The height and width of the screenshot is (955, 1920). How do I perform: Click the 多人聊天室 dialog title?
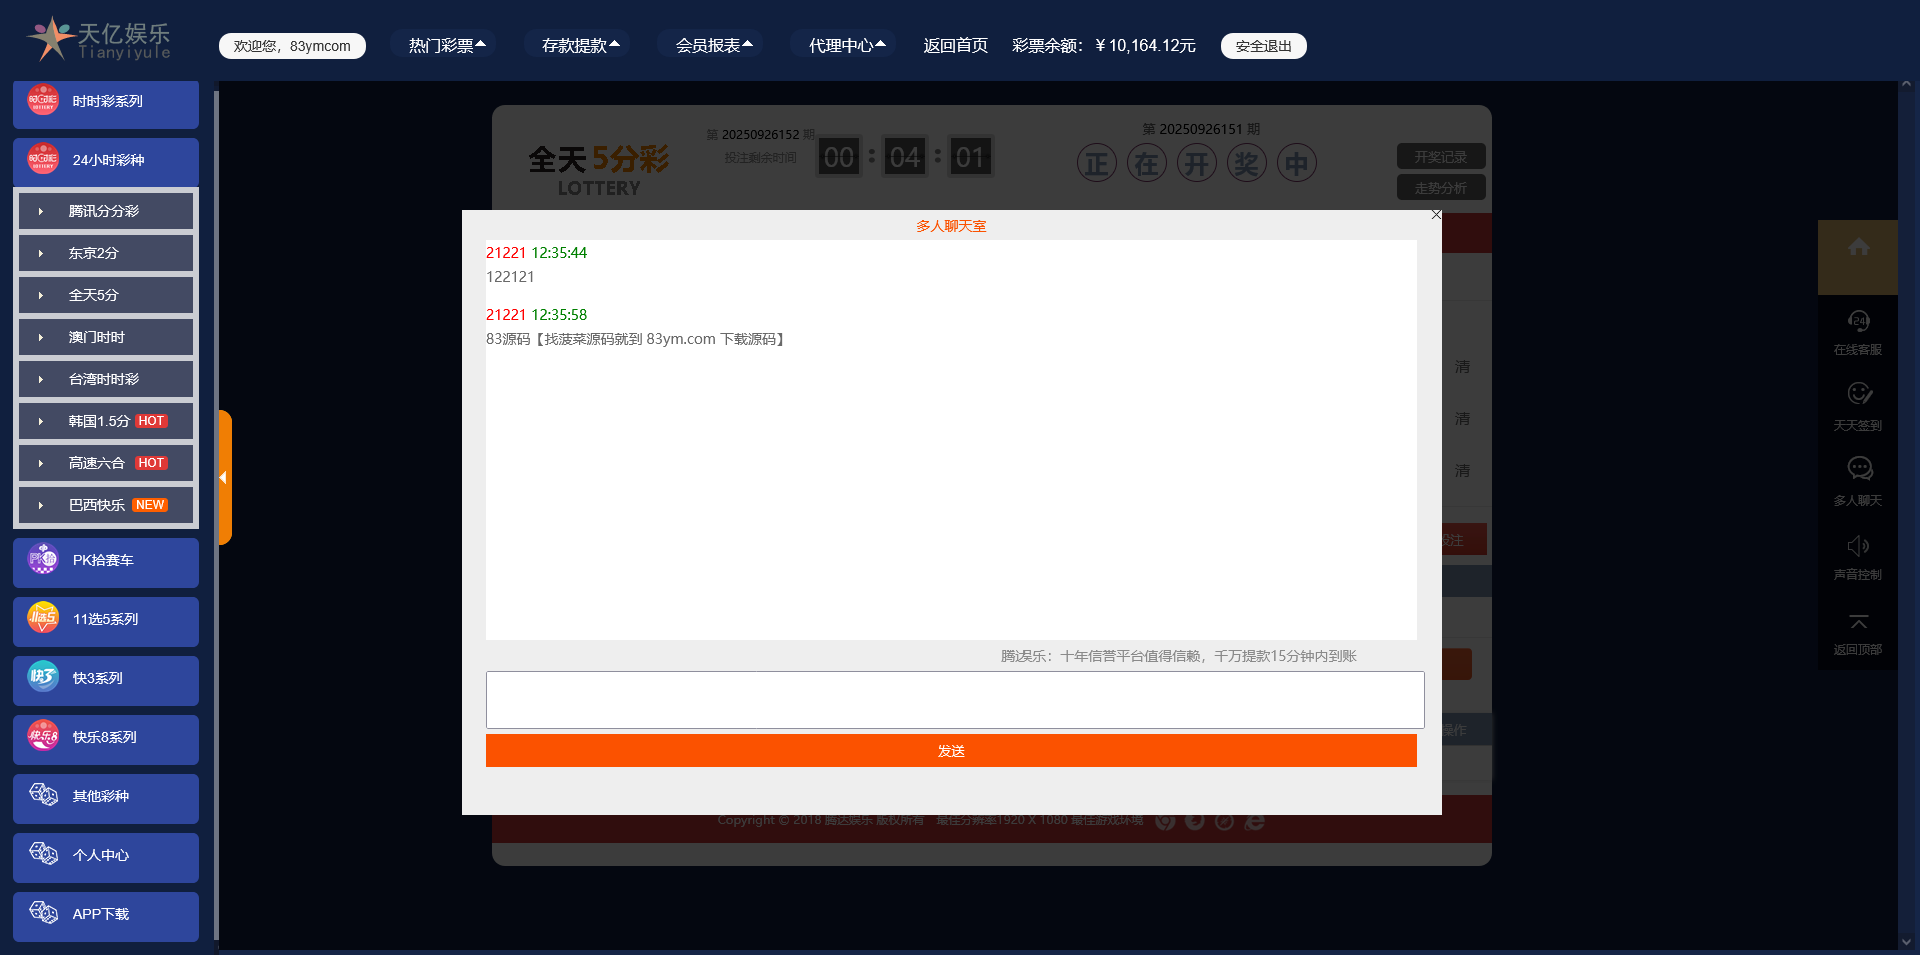[x=951, y=226]
